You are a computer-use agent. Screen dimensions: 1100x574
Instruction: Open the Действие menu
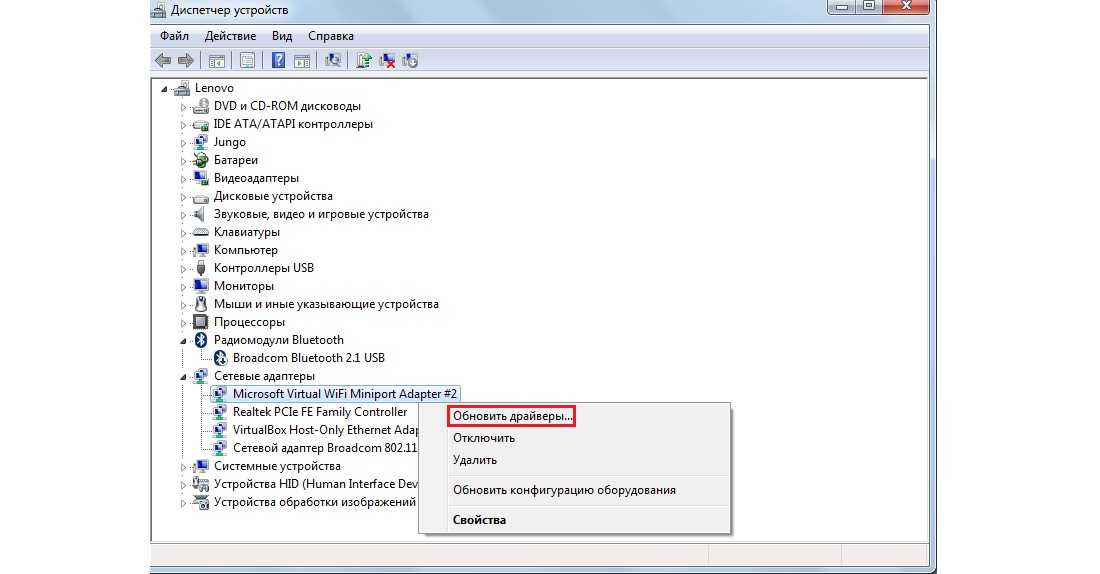pos(230,36)
